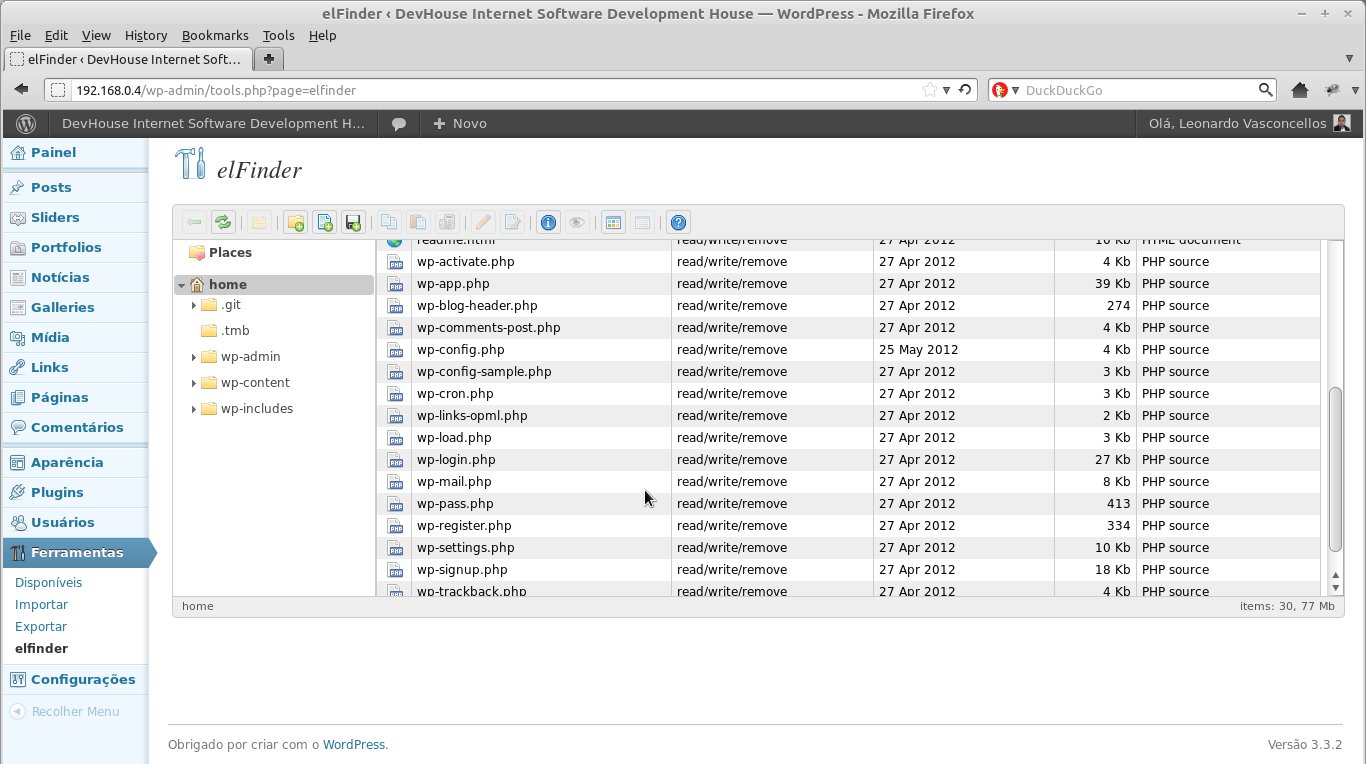Open the Olá, Leonardo Vasconcellos account menu
The height and width of the screenshot is (764, 1366).
[x=1249, y=124]
